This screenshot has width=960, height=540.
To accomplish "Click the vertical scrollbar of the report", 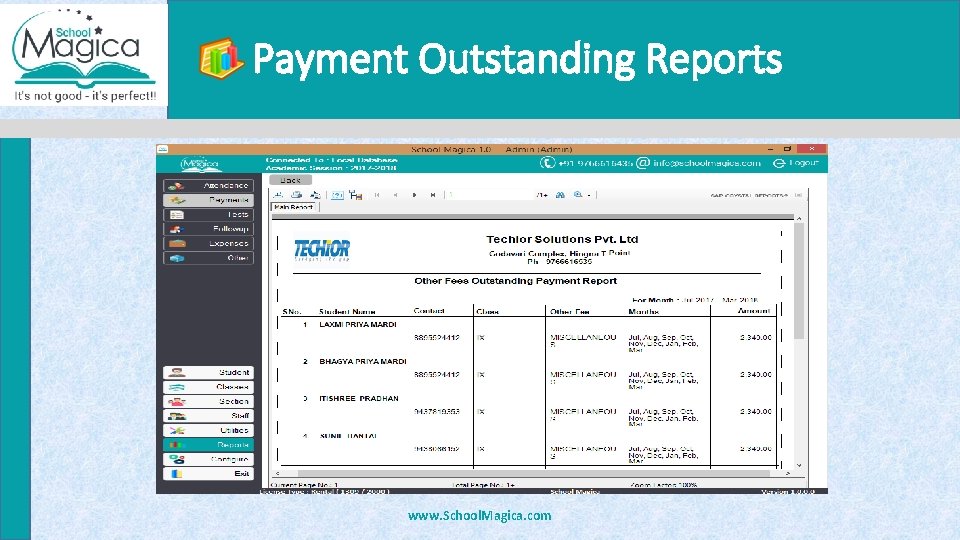I will (x=799, y=282).
